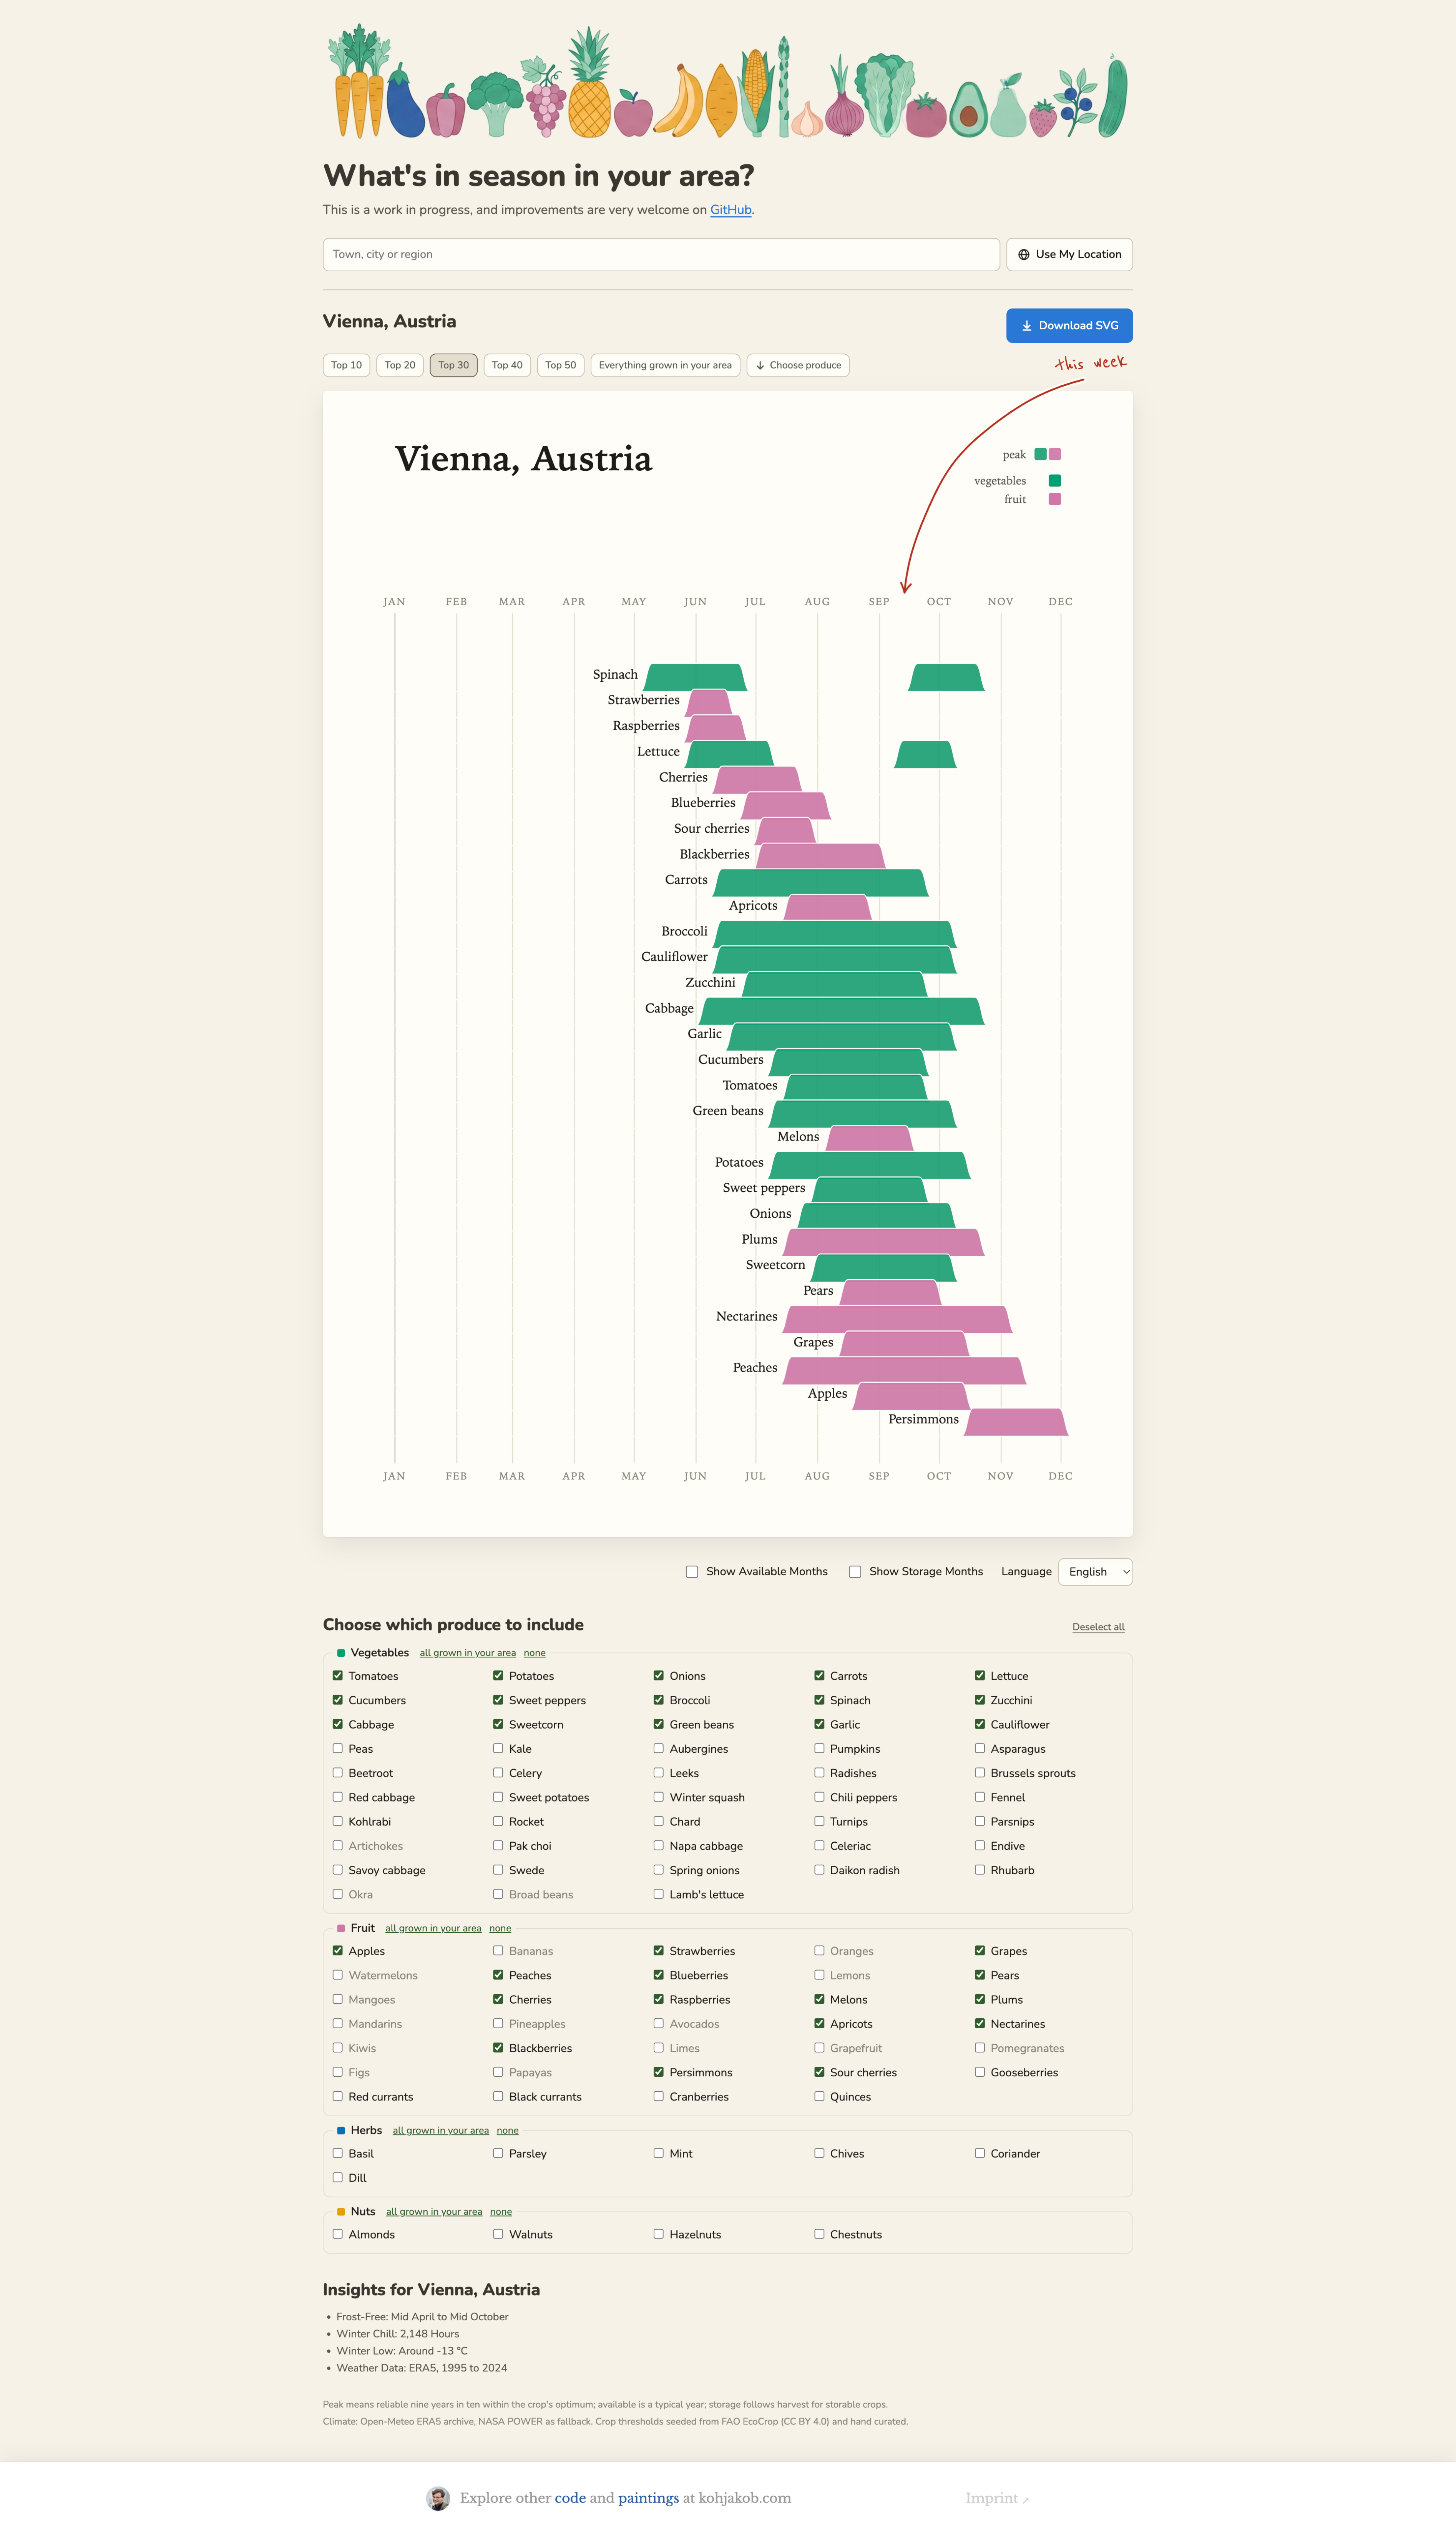Open the GitHub link

point(730,210)
